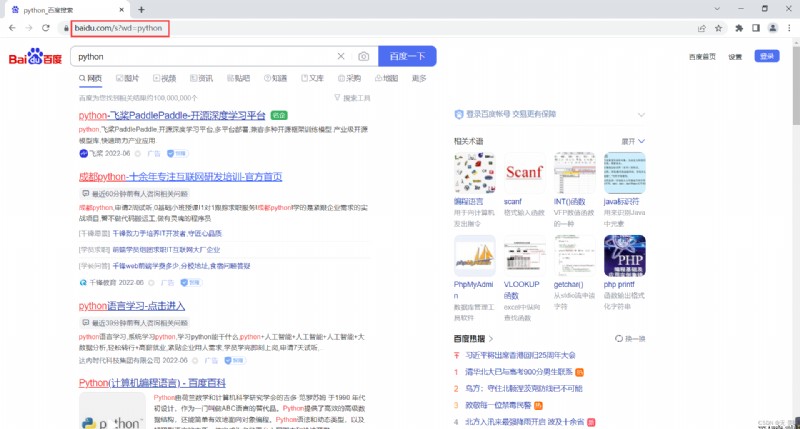Screen dimensions: 800x429
Task: Open the 设置 settings menu
Action: 735,57
